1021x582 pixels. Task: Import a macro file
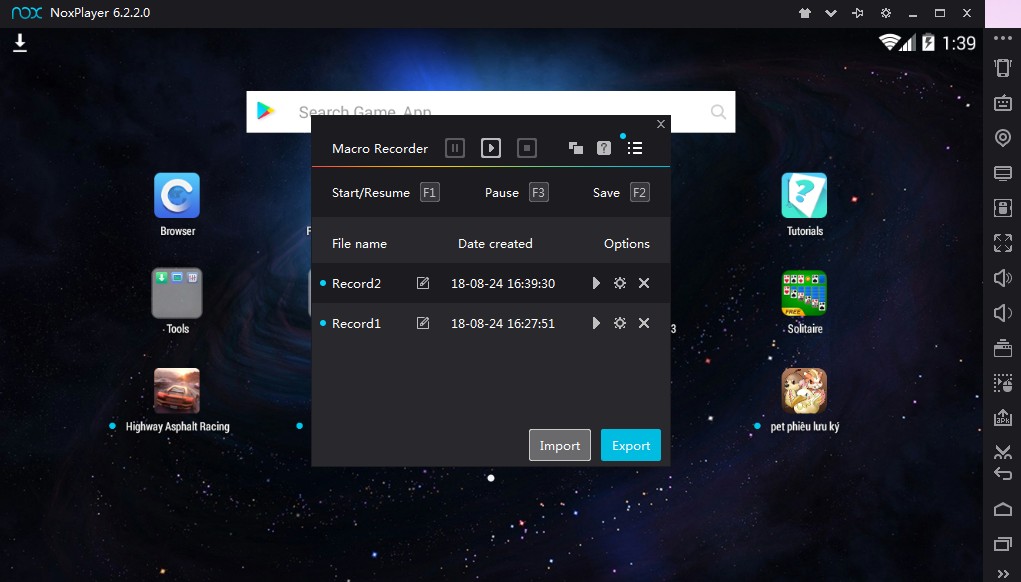(560, 445)
